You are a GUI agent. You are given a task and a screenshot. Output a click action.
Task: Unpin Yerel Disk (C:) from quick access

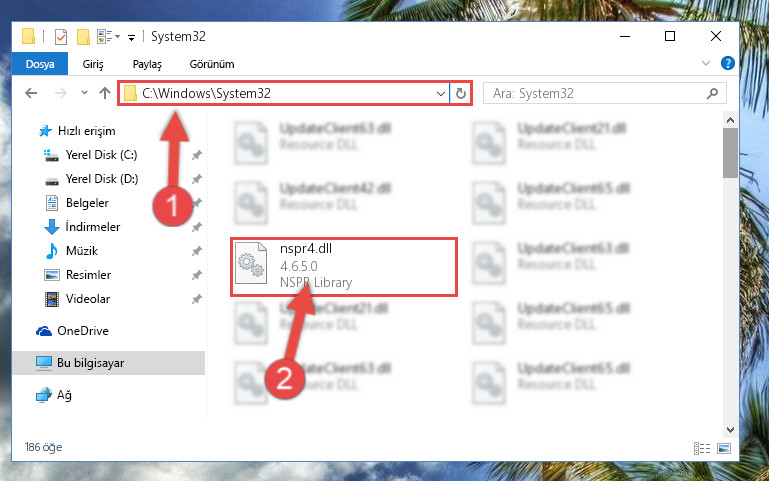197,155
